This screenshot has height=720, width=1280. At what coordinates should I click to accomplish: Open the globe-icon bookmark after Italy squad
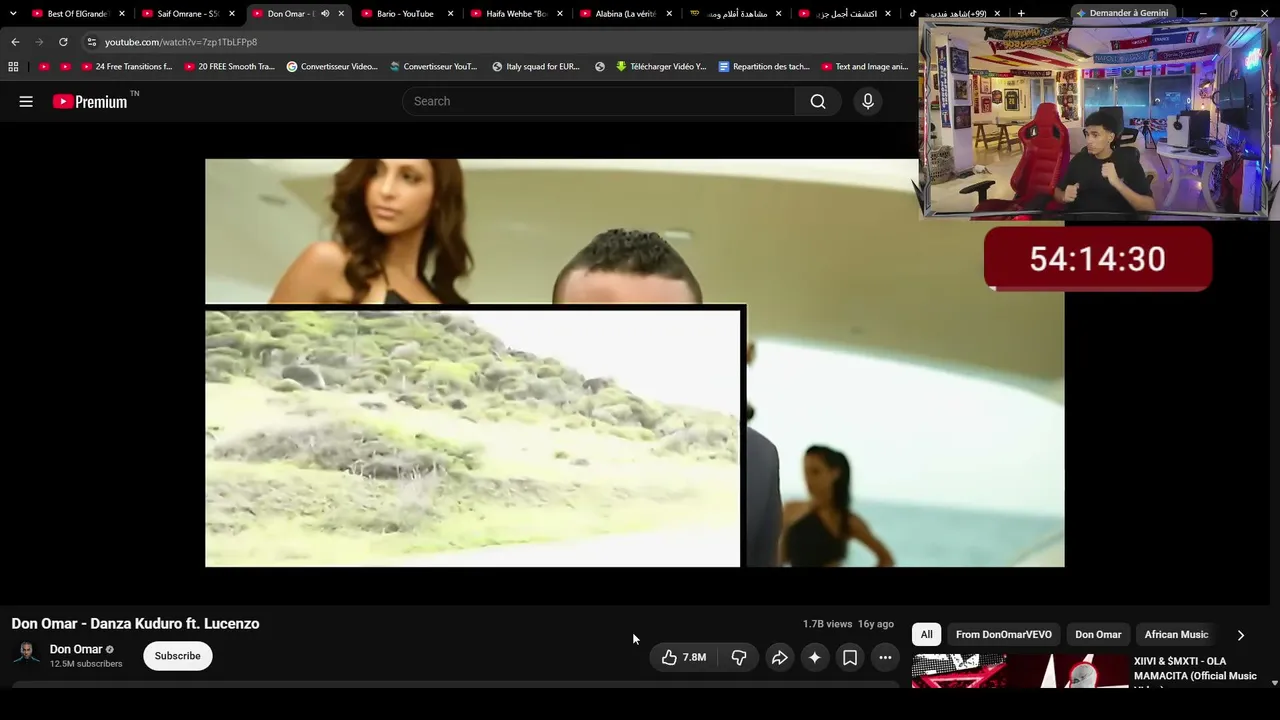click(x=600, y=67)
